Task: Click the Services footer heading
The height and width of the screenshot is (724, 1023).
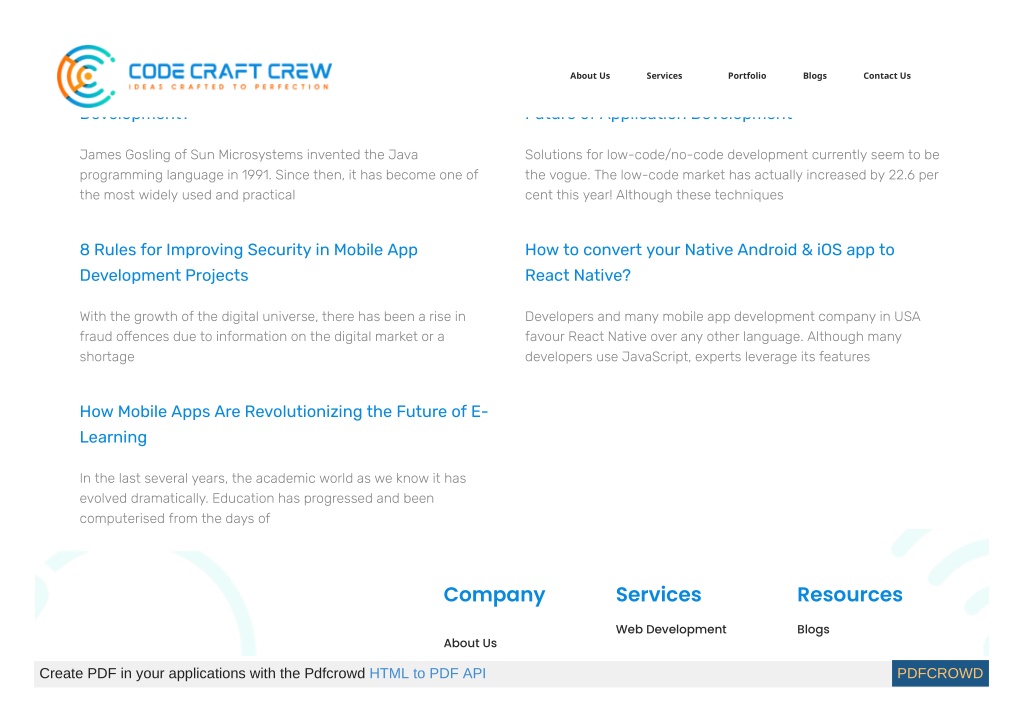Action: click(658, 594)
